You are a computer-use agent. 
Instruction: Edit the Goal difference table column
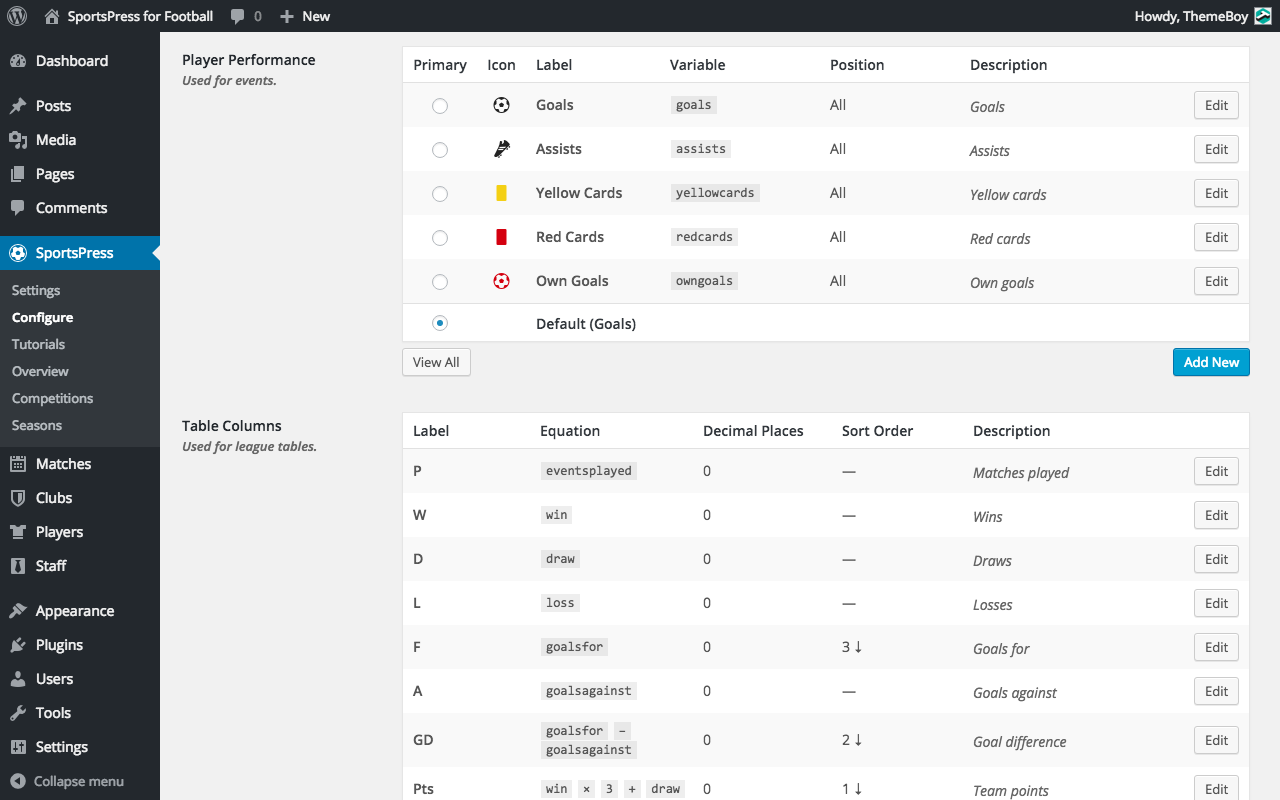tap(1216, 741)
